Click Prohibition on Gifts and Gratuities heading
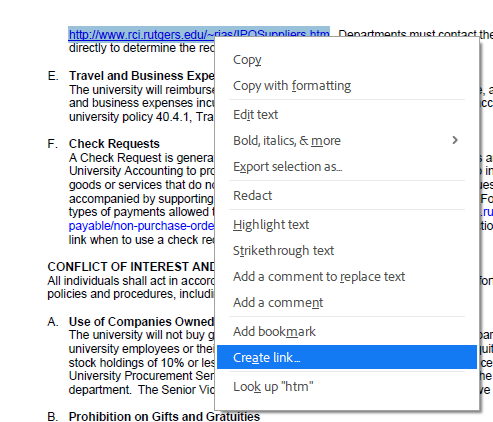This screenshot has height=422, width=493. coord(164,416)
